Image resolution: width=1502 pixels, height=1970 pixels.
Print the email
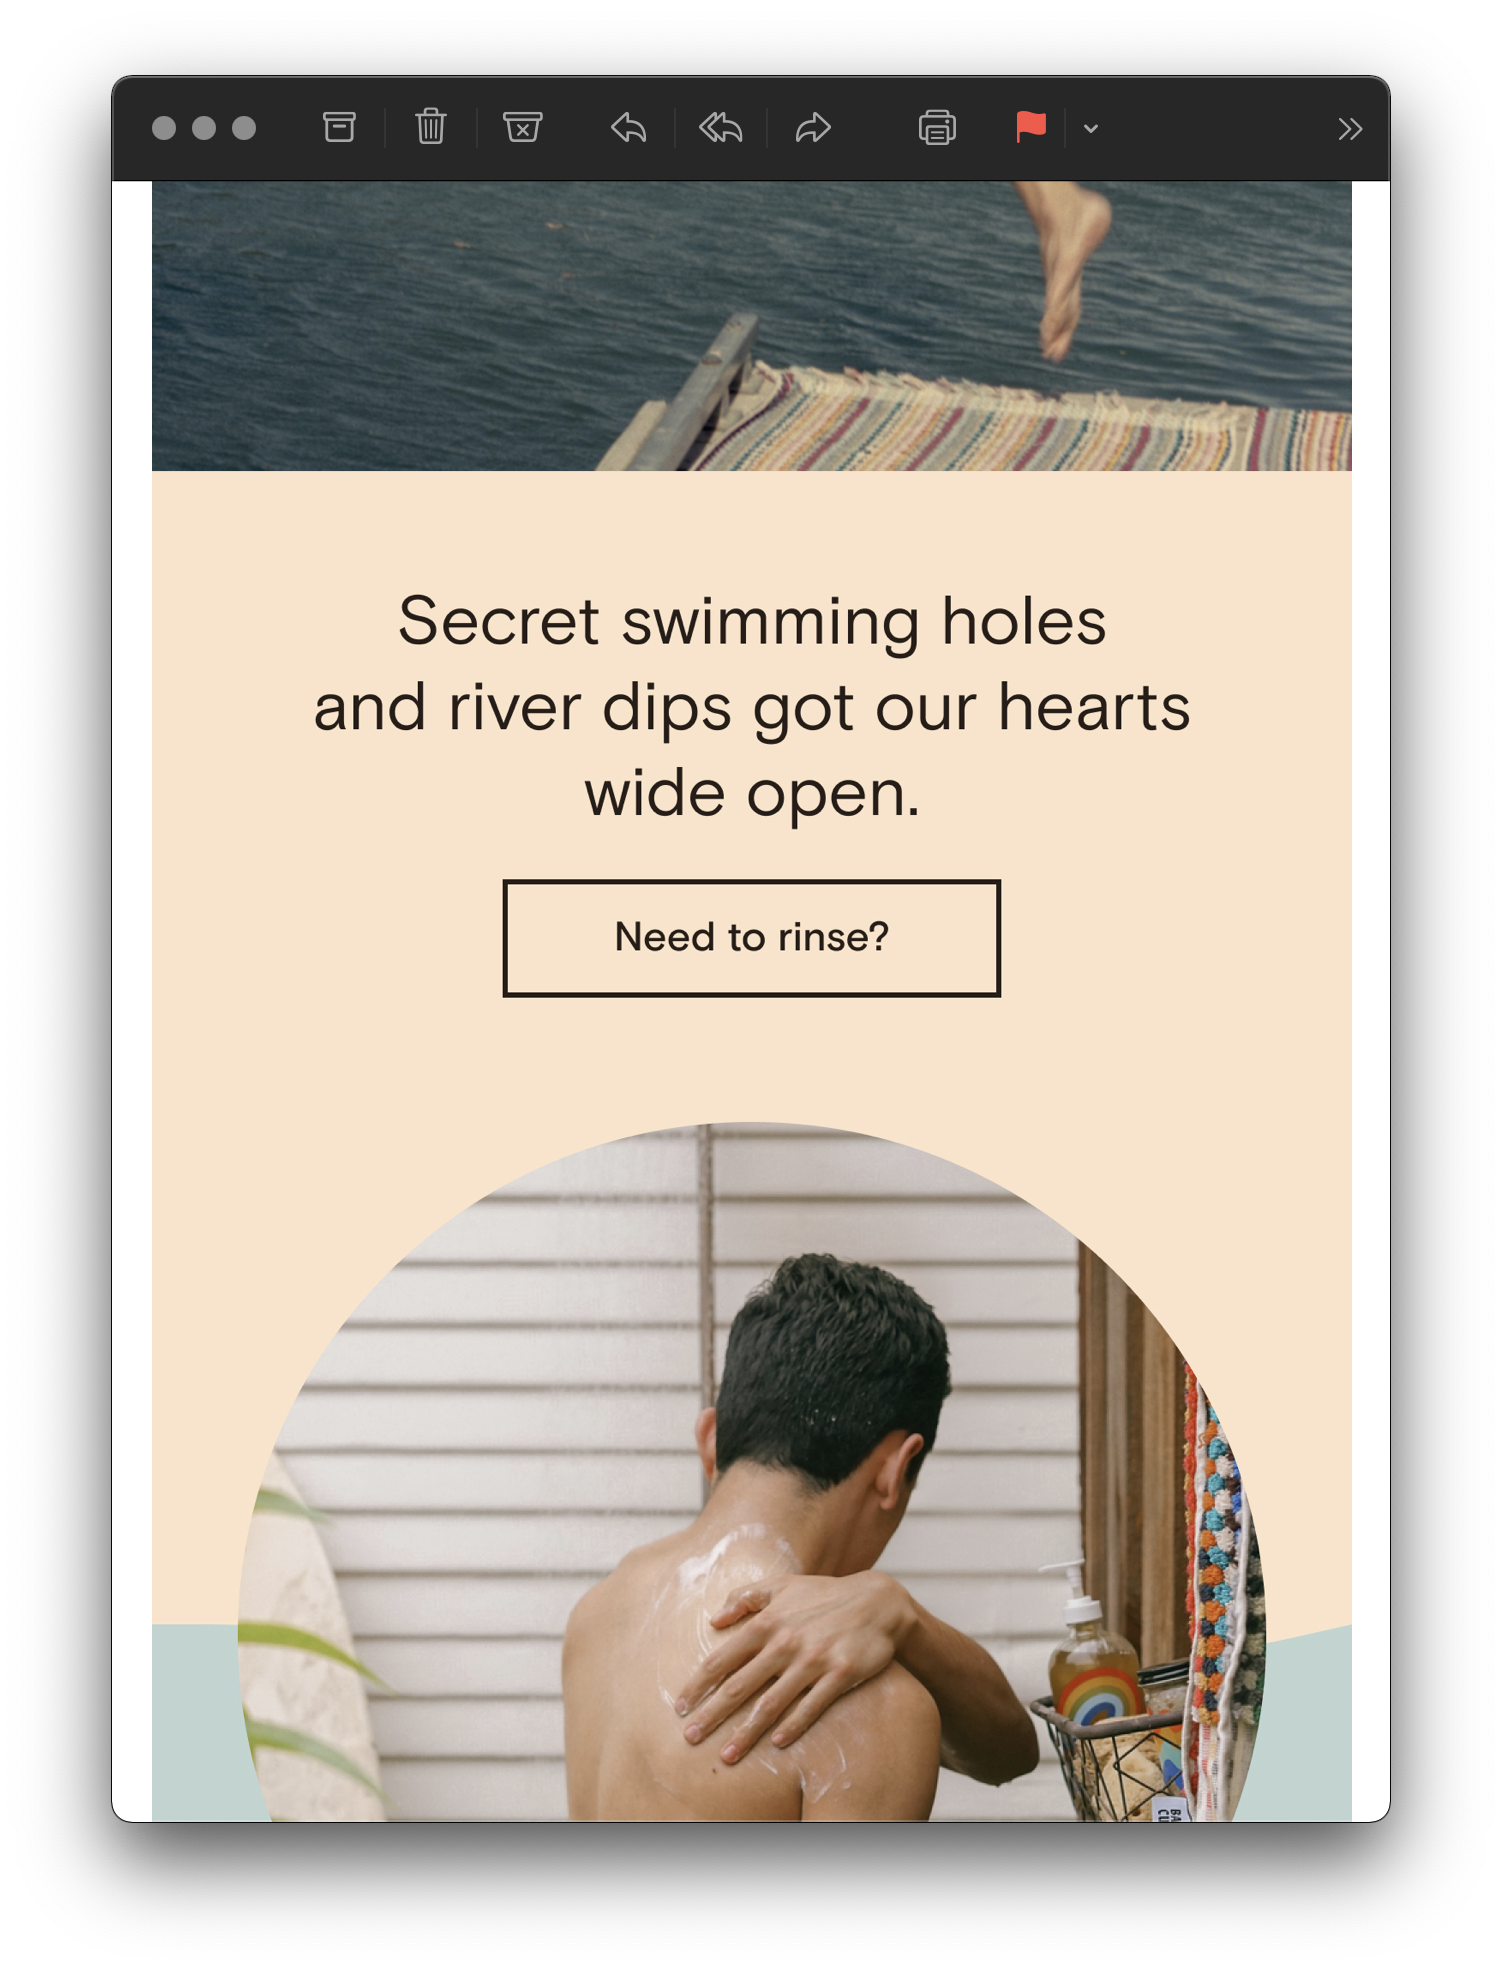[x=937, y=128]
